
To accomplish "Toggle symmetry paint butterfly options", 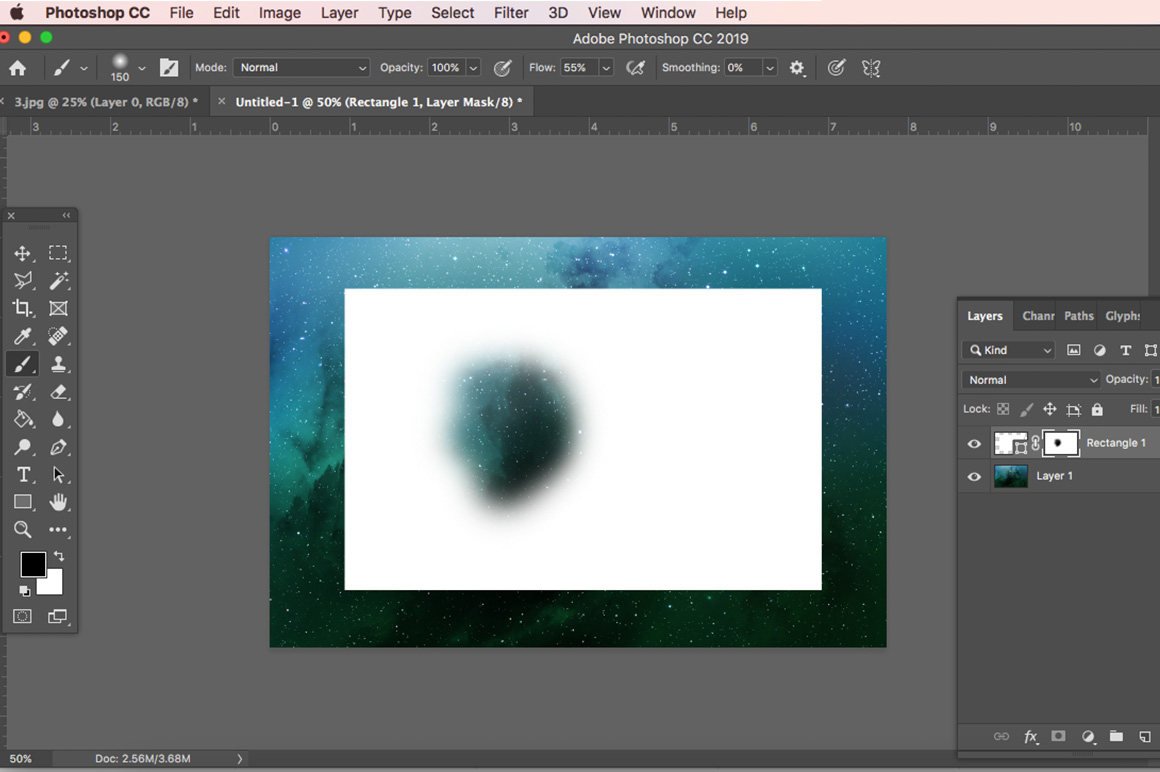I will [x=871, y=68].
